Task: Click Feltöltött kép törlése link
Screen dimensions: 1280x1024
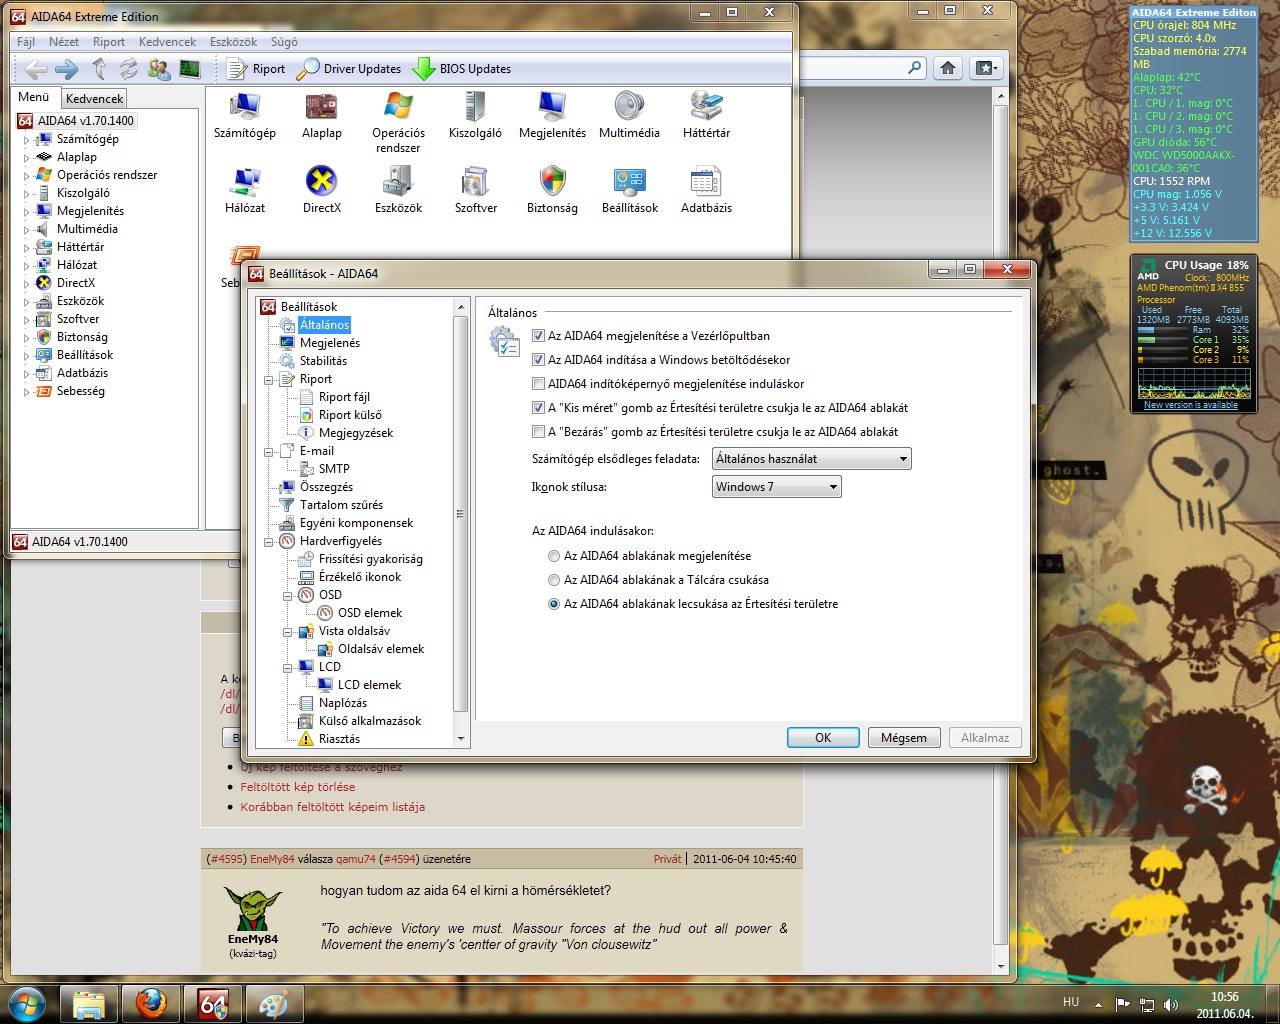Action: click(298, 787)
